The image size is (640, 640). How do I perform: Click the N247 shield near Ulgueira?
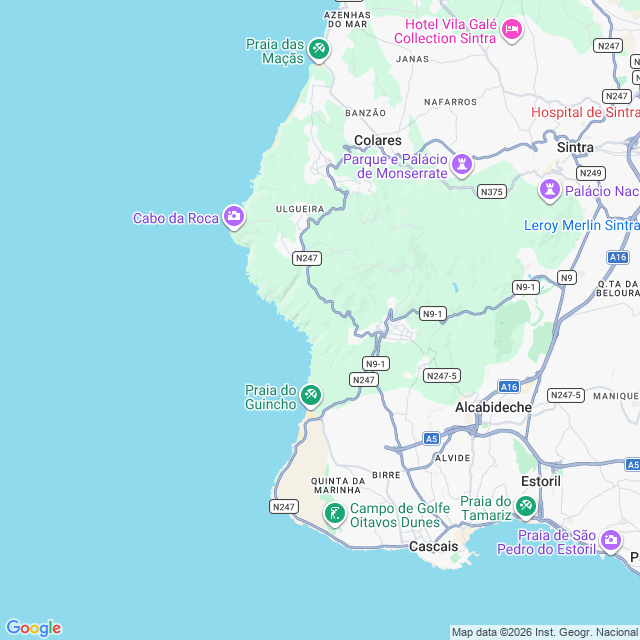coord(307,258)
